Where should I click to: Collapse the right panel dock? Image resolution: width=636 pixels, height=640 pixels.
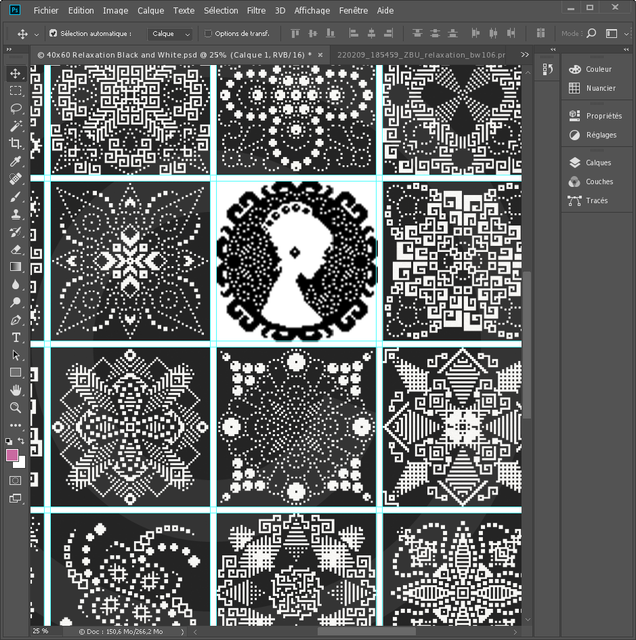[626, 50]
